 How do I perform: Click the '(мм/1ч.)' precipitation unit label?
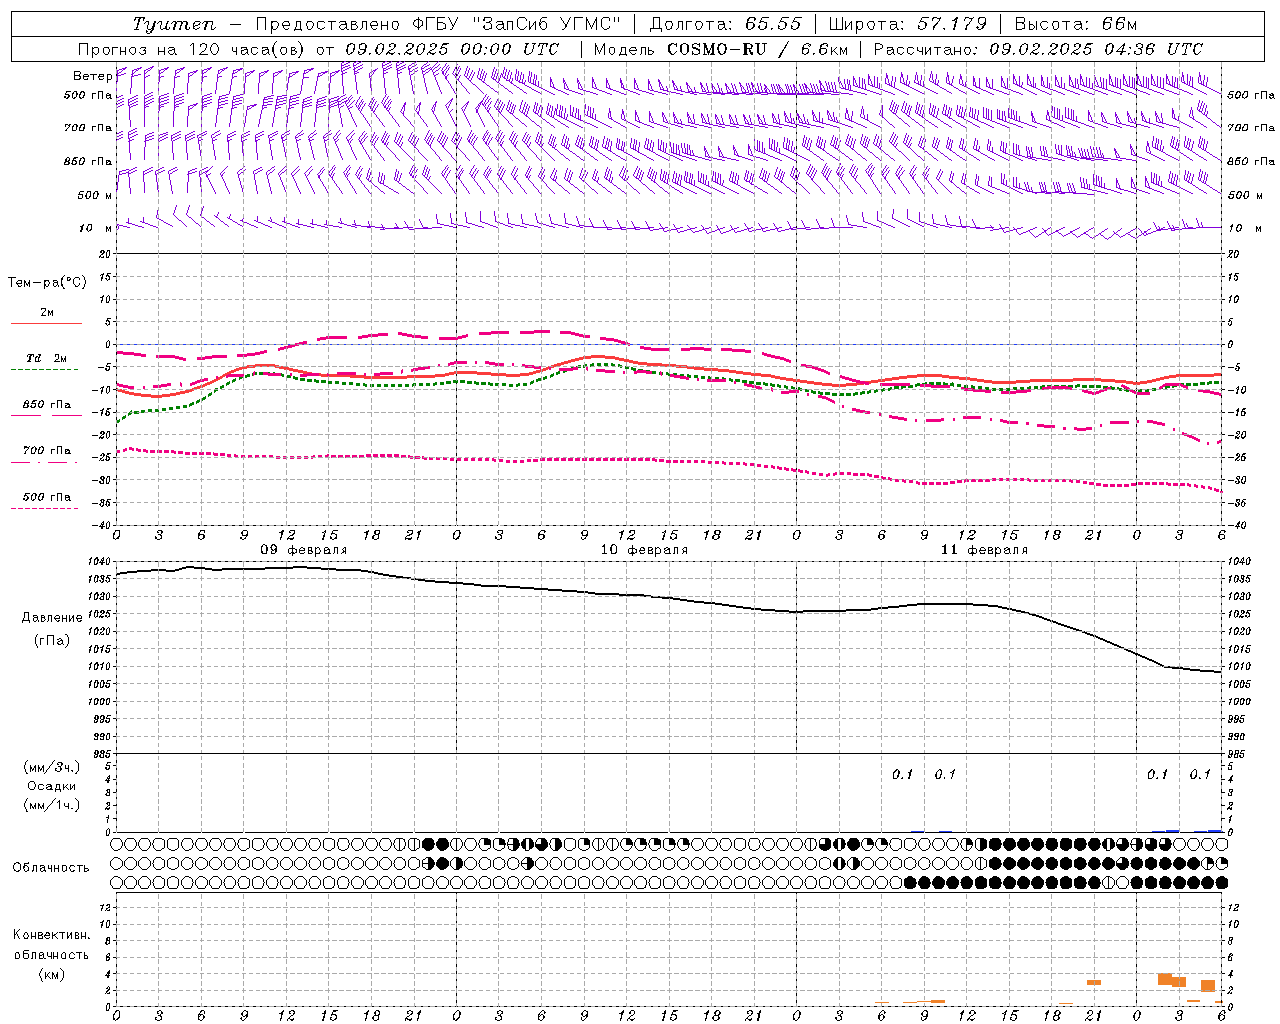pos(52,805)
